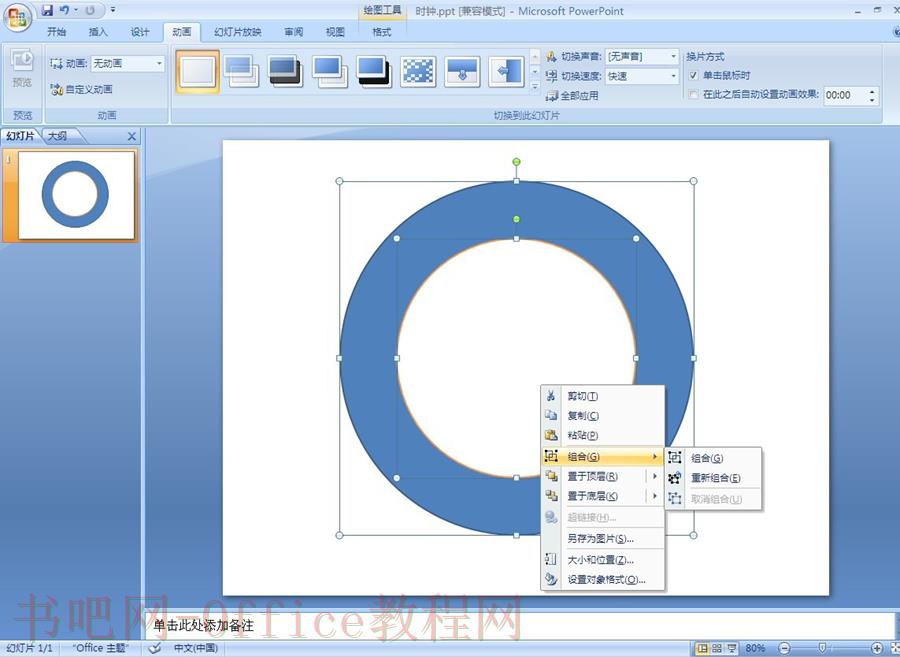
Task: Choose 设置对象格式(O)... from context menu
Action: [x=603, y=580]
